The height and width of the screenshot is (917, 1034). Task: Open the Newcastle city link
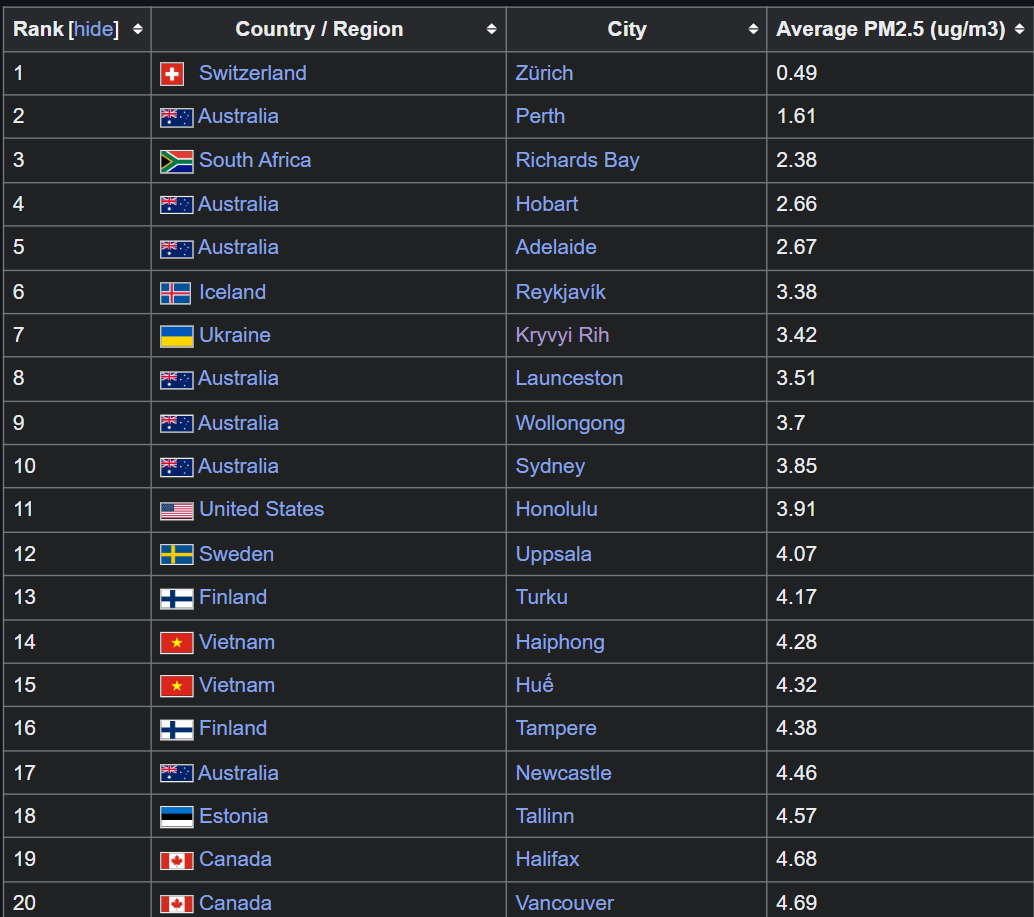tap(564, 773)
